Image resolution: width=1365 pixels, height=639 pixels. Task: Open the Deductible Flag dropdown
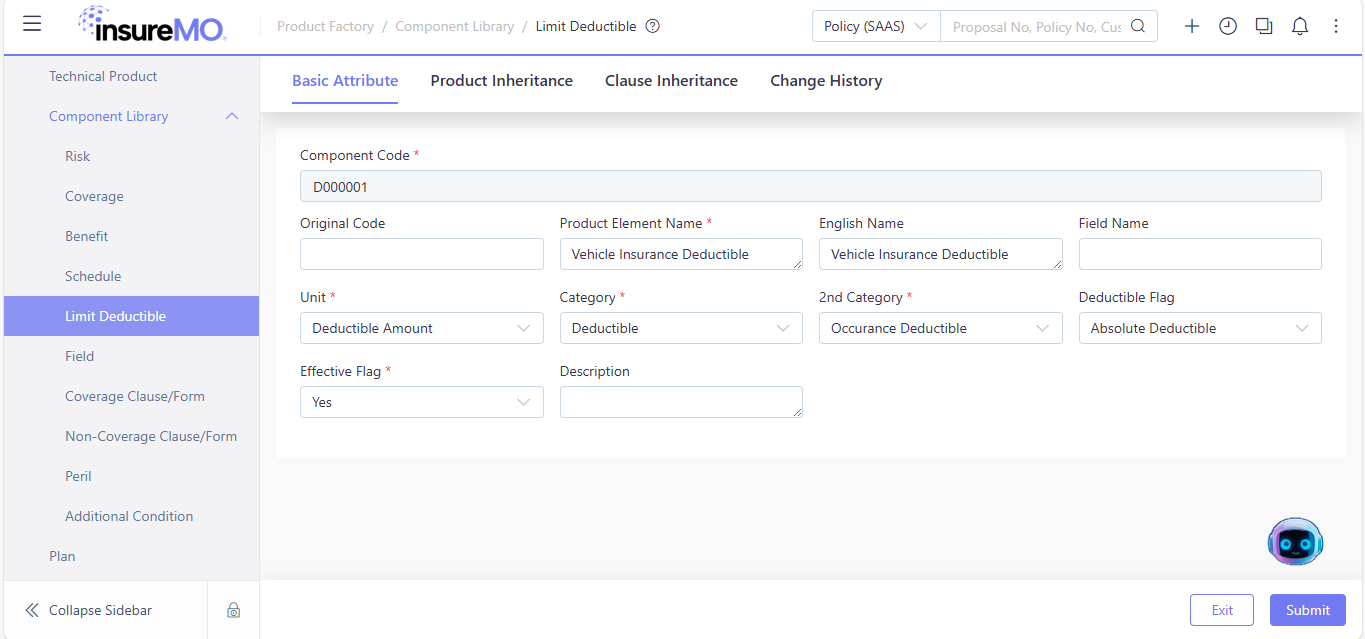pyautogui.click(x=1200, y=328)
